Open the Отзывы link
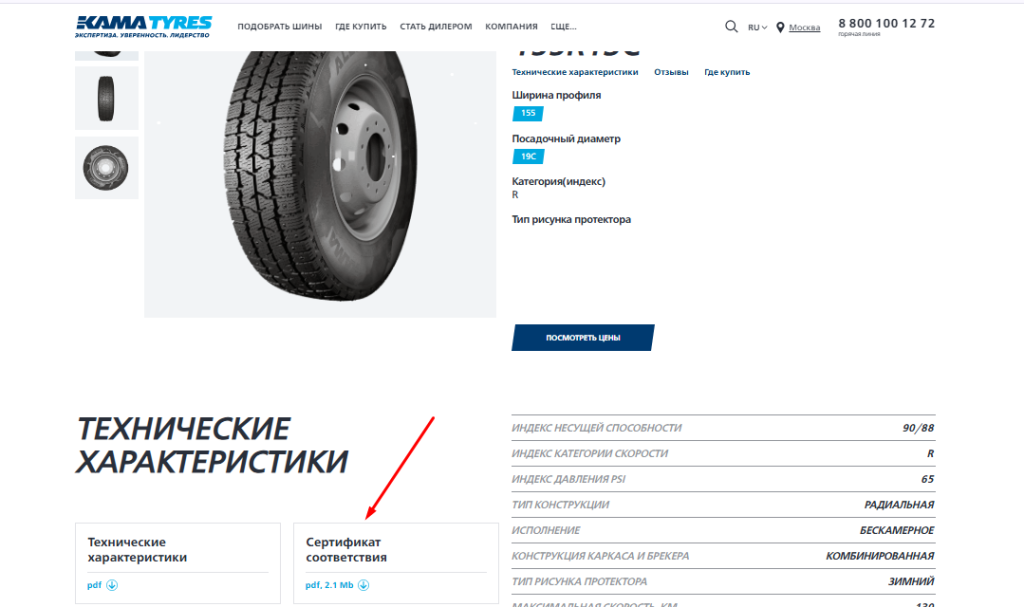 [x=671, y=72]
